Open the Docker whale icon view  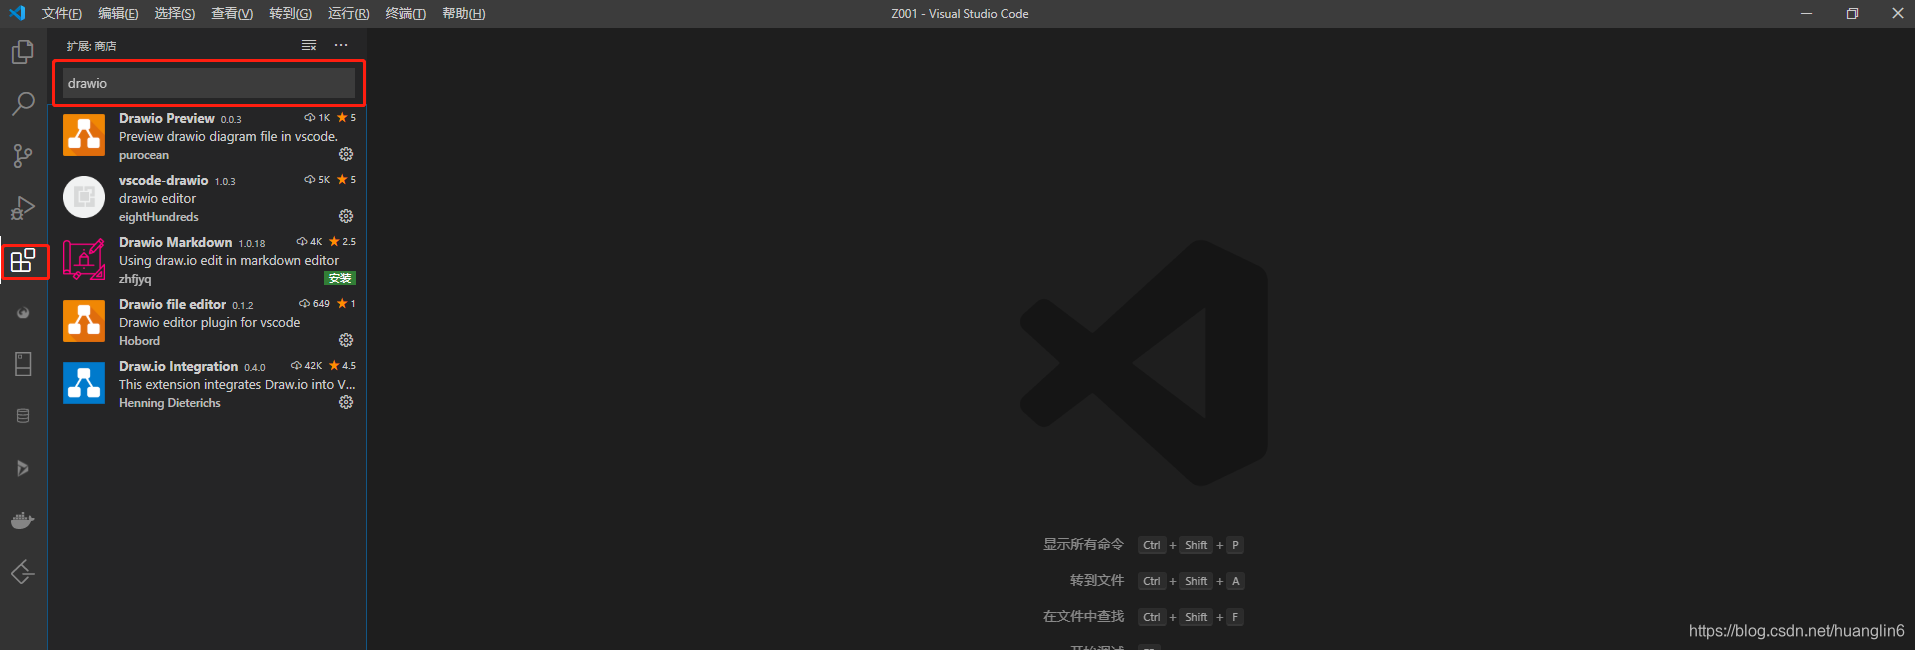tap(23, 520)
